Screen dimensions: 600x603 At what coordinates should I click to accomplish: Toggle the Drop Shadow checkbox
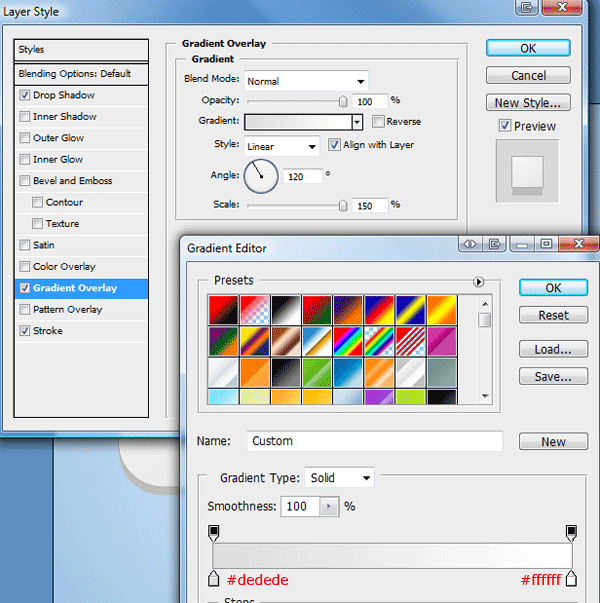tap(25, 95)
